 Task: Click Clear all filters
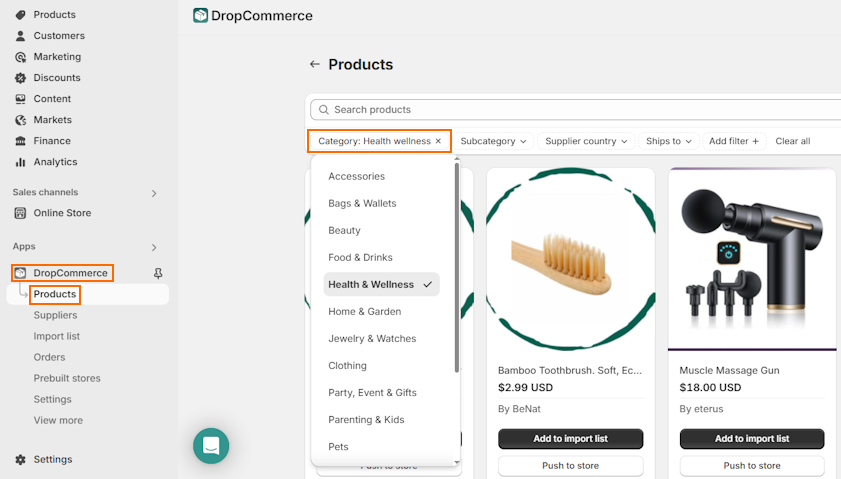tap(792, 141)
